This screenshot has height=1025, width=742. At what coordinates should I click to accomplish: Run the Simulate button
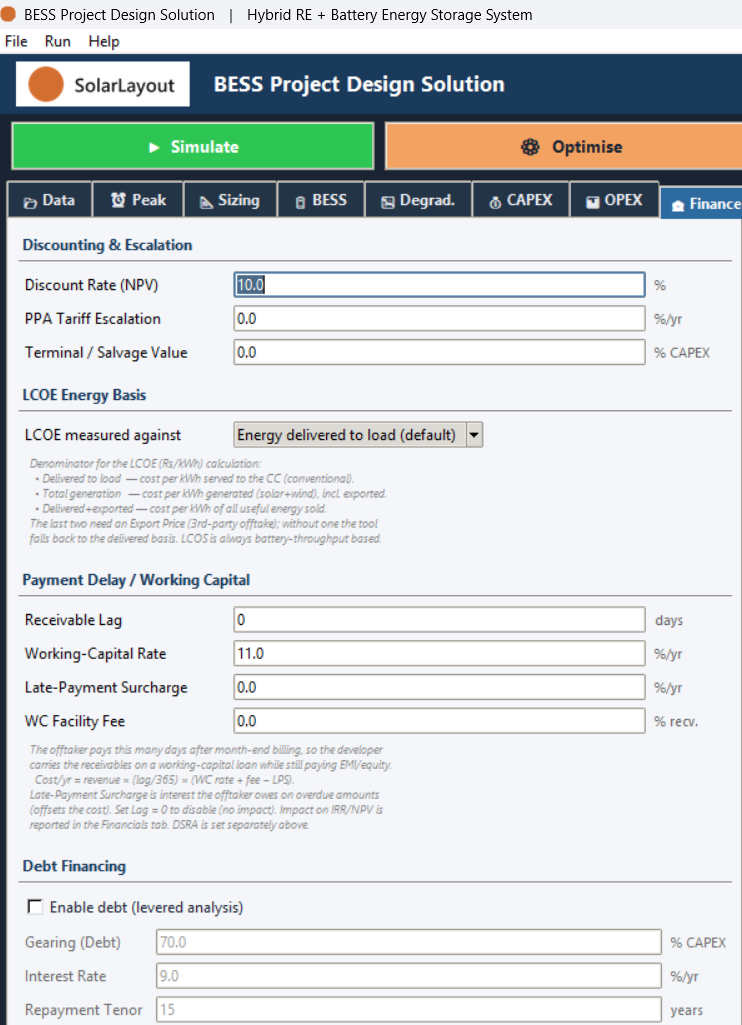pyautogui.click(x=193, y=146)
